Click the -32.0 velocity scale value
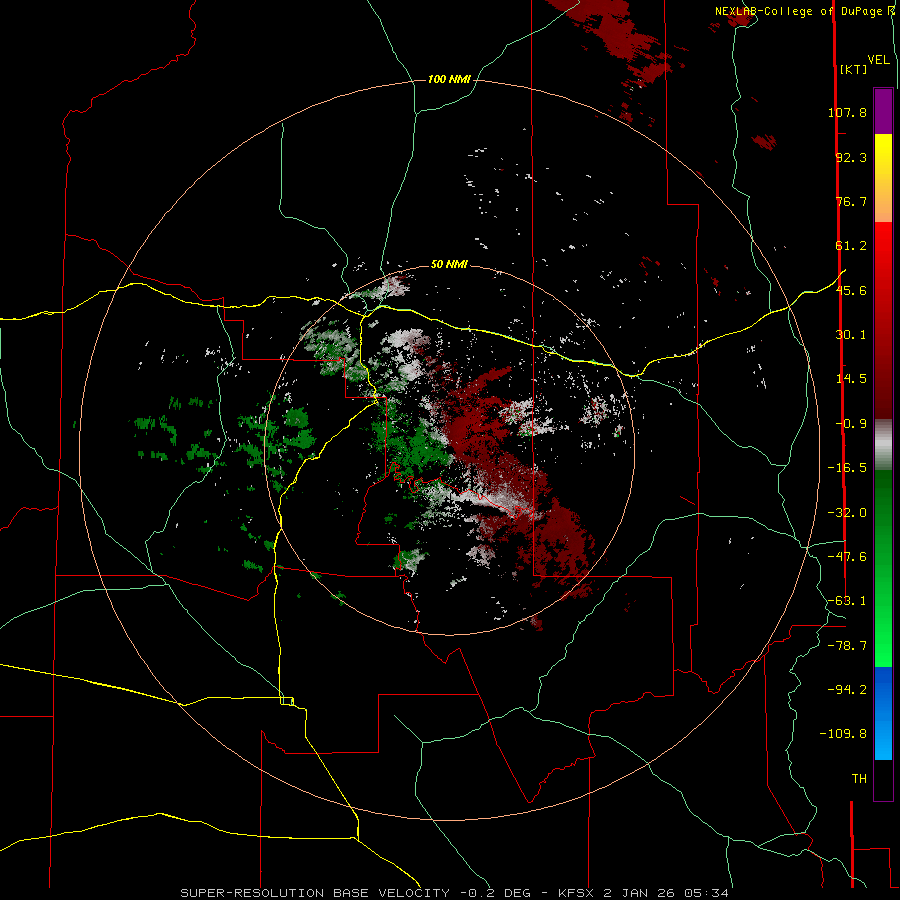The height and width of the screenshot is (900, 900). pyautogui.click(x=847, y=513)
